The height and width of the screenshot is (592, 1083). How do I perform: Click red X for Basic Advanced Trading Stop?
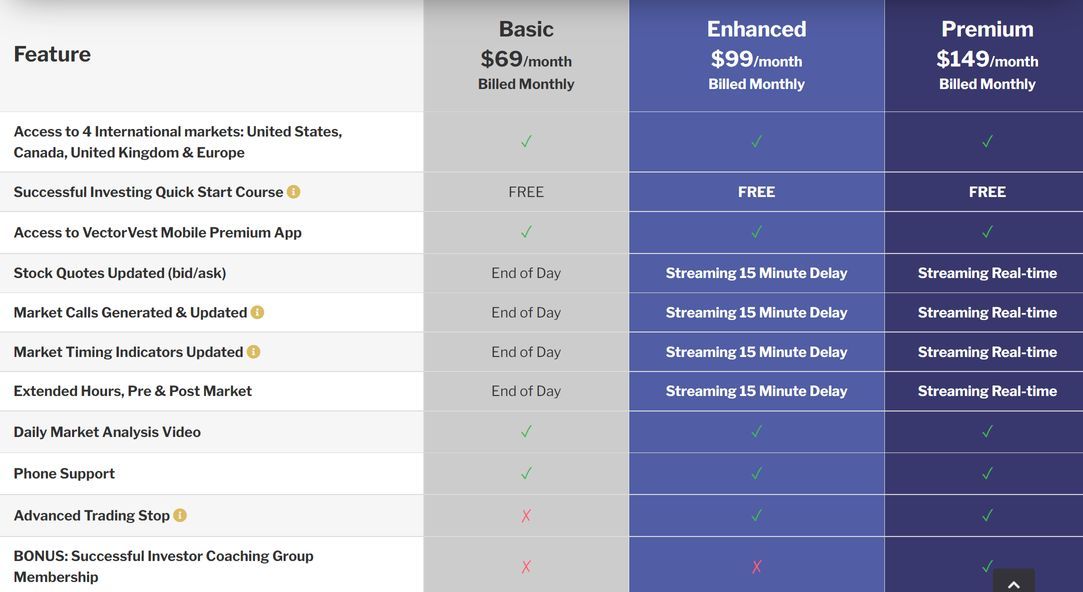[526, 516]
